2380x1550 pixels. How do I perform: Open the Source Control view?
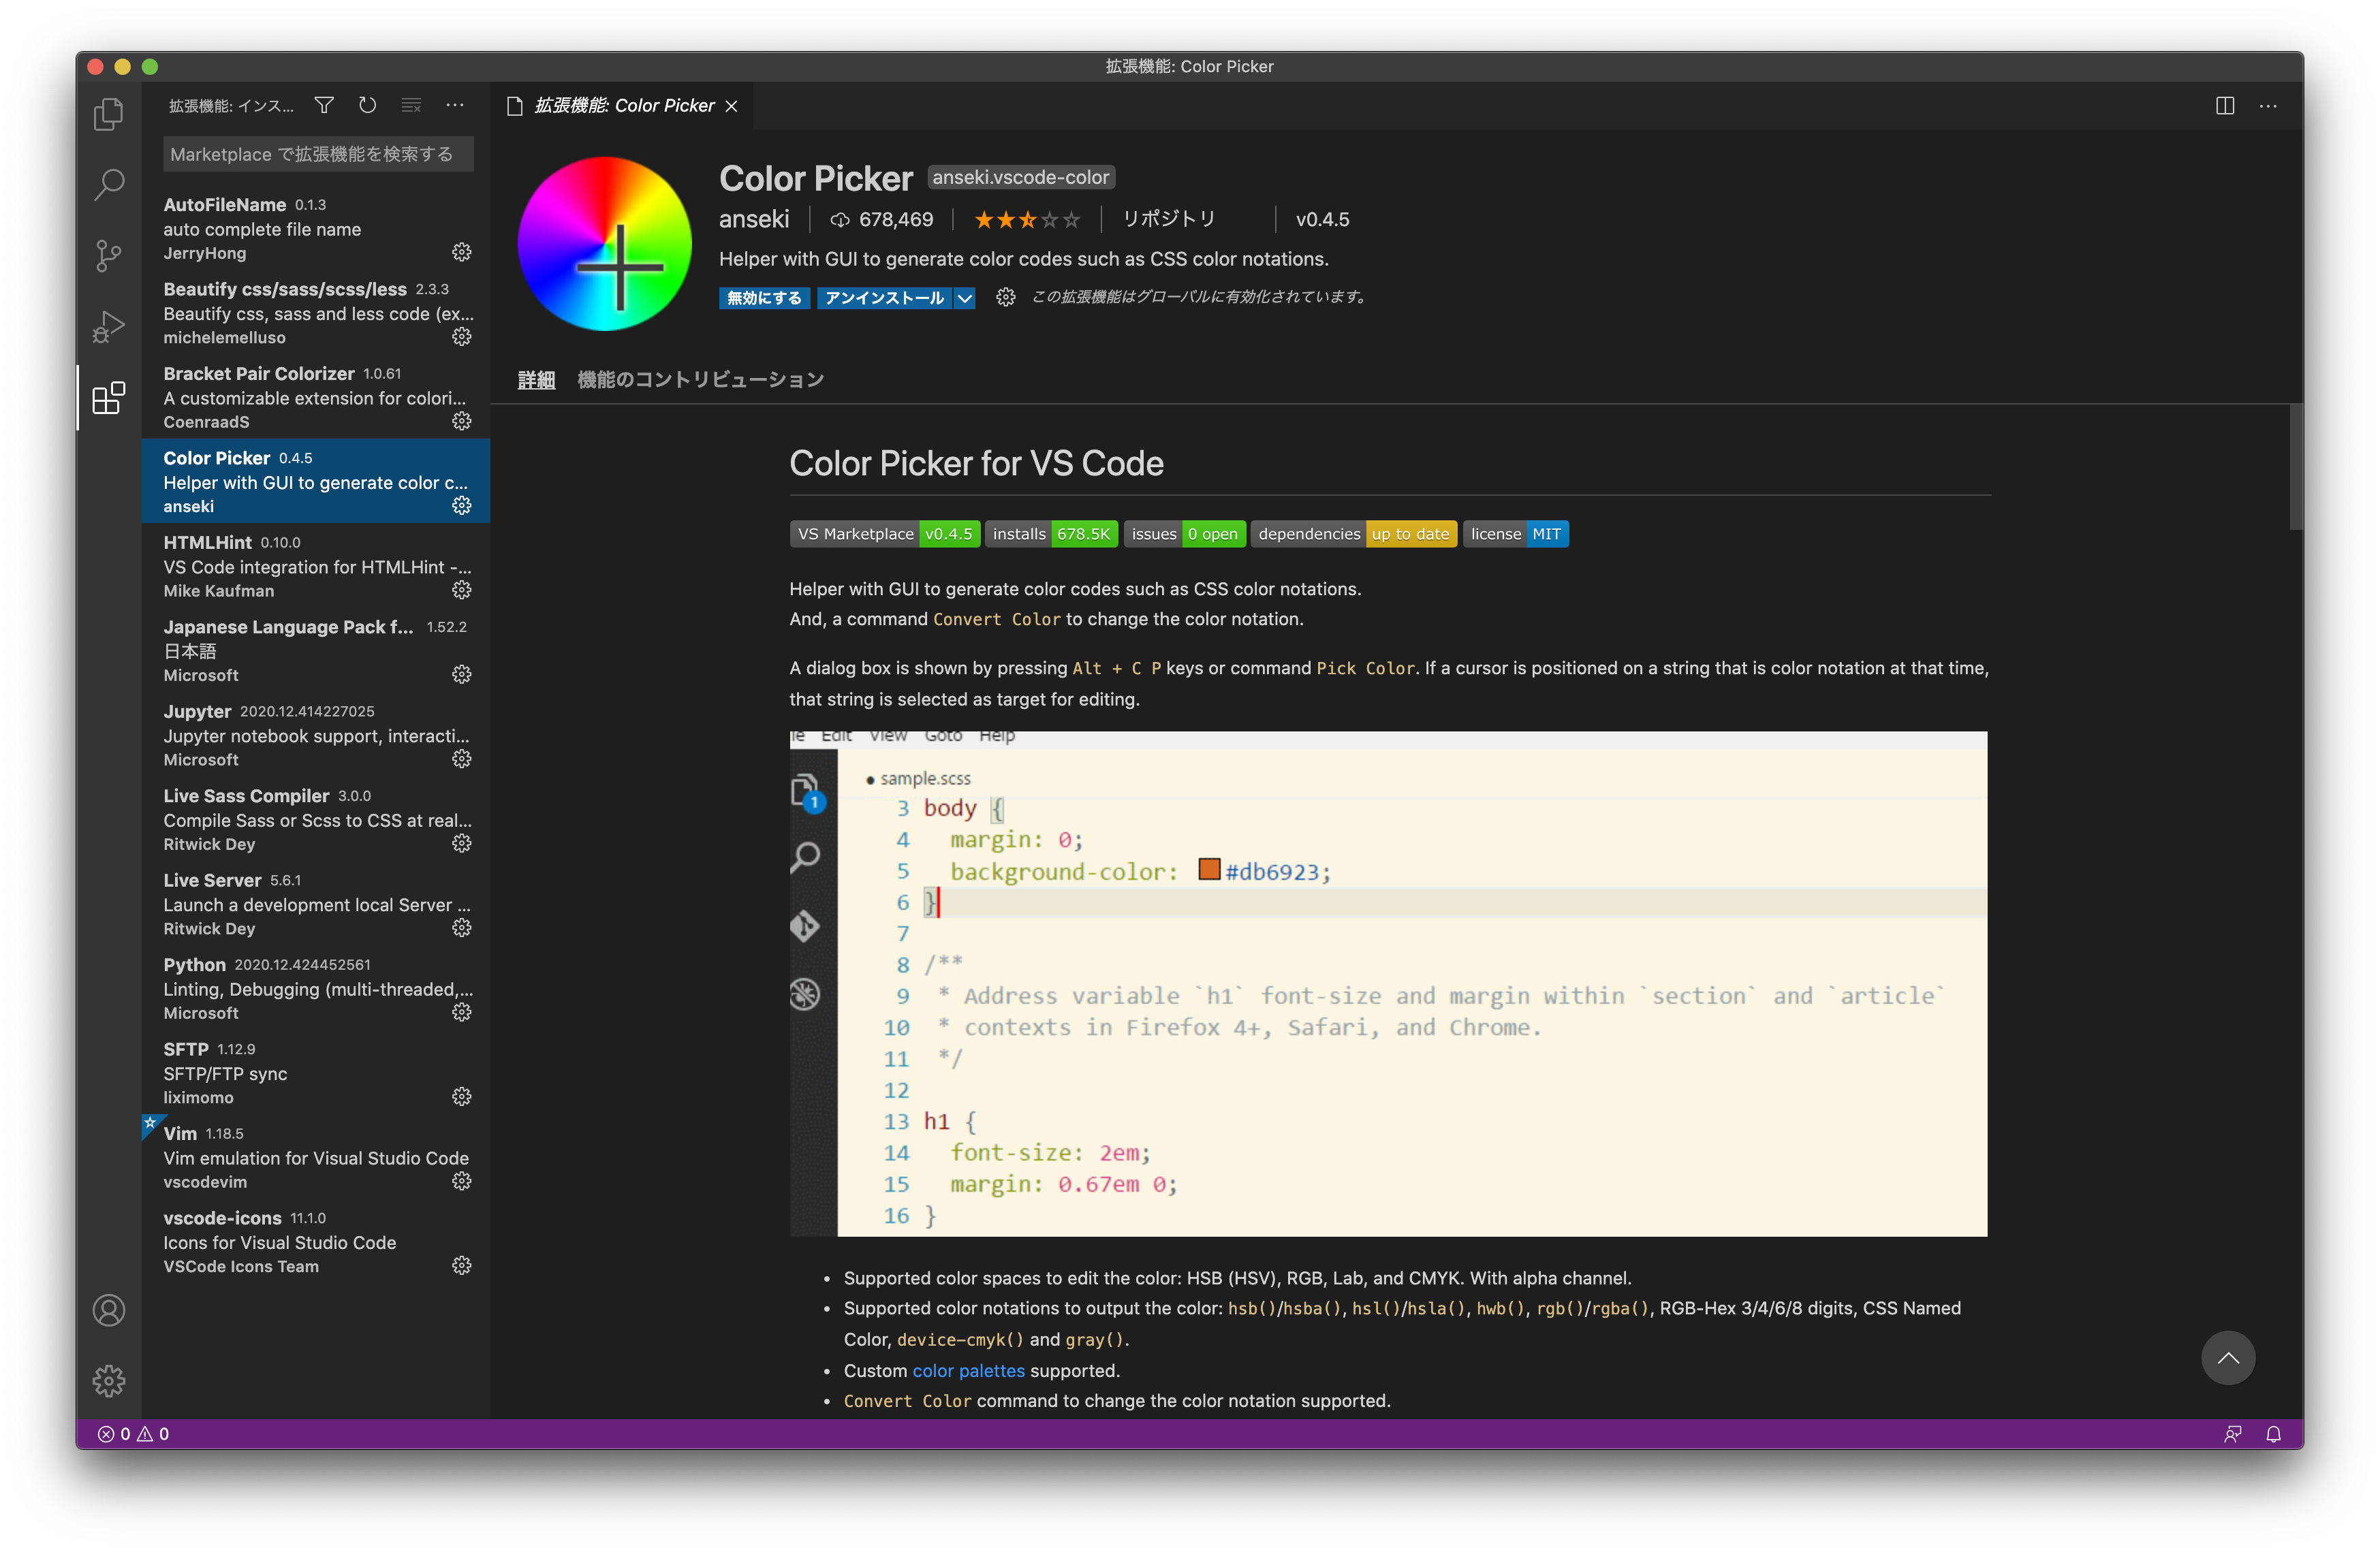(108, 256)
